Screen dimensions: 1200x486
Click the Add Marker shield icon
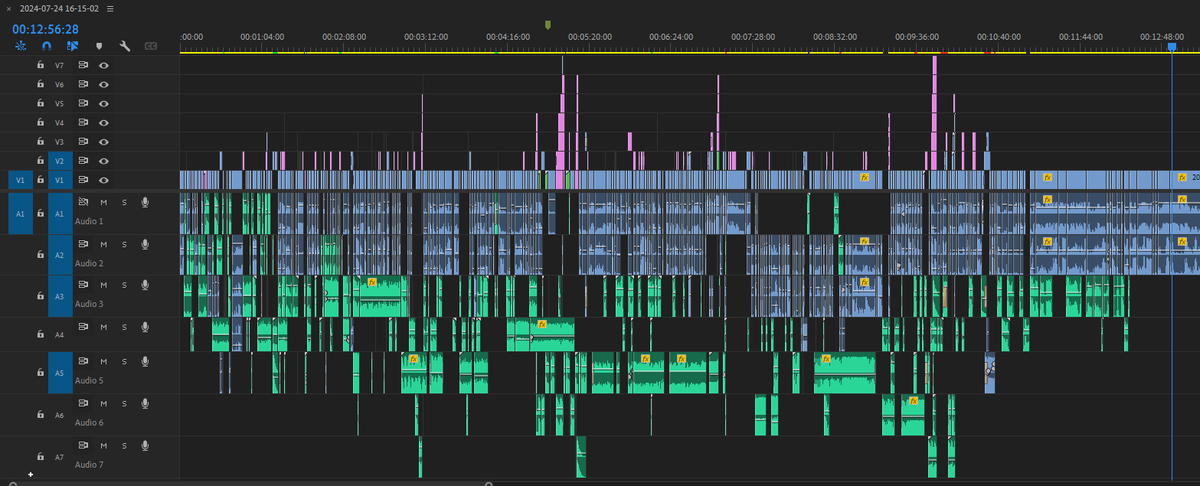pos(99,46)
